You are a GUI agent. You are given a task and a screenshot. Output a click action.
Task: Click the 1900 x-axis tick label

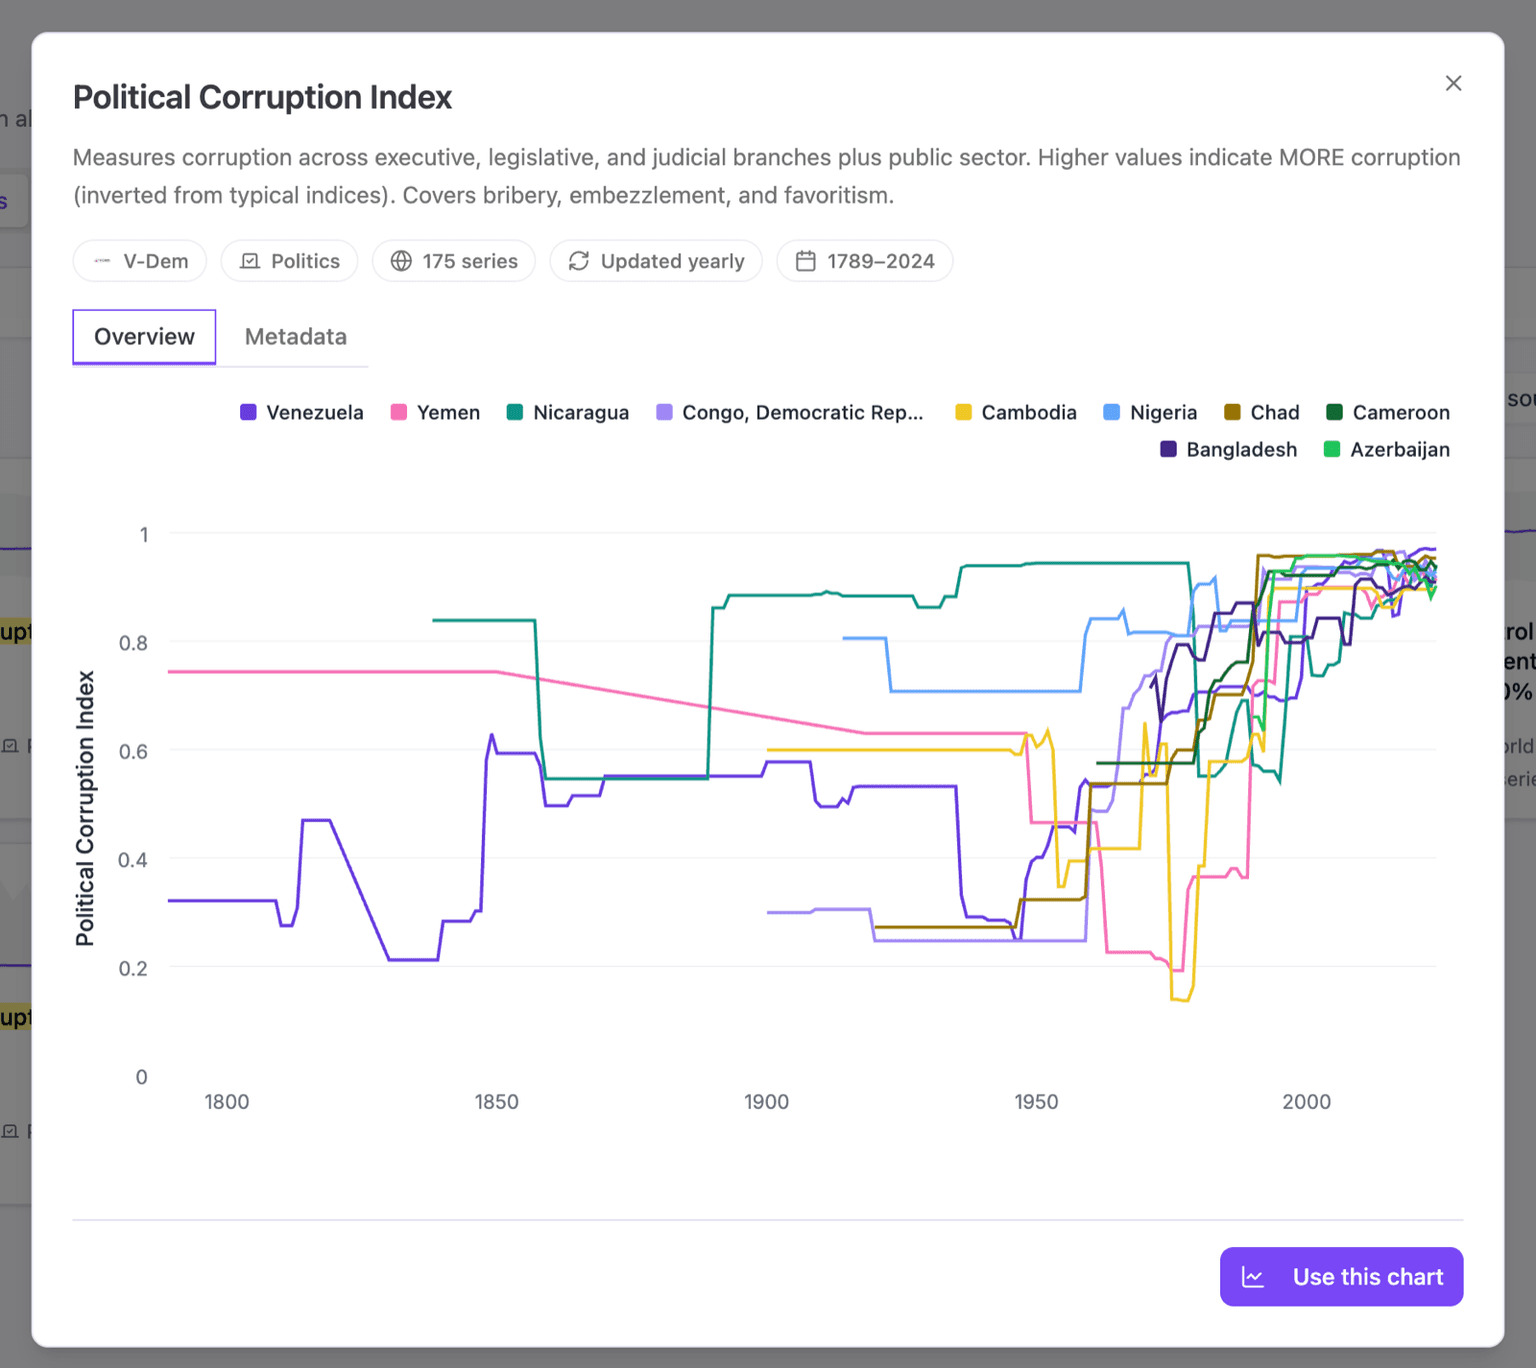tap(767, 1102)
